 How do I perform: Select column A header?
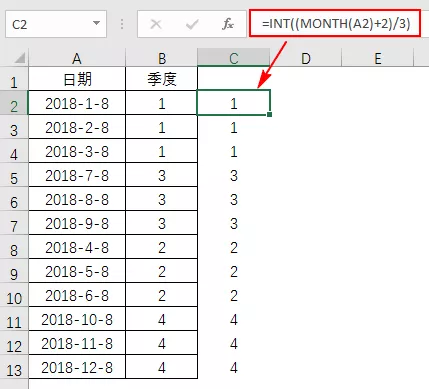coord(77,58)
